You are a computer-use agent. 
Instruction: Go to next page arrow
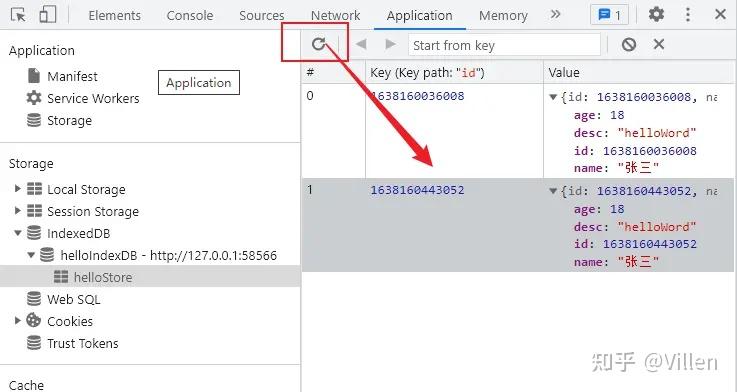pos(390,44)
